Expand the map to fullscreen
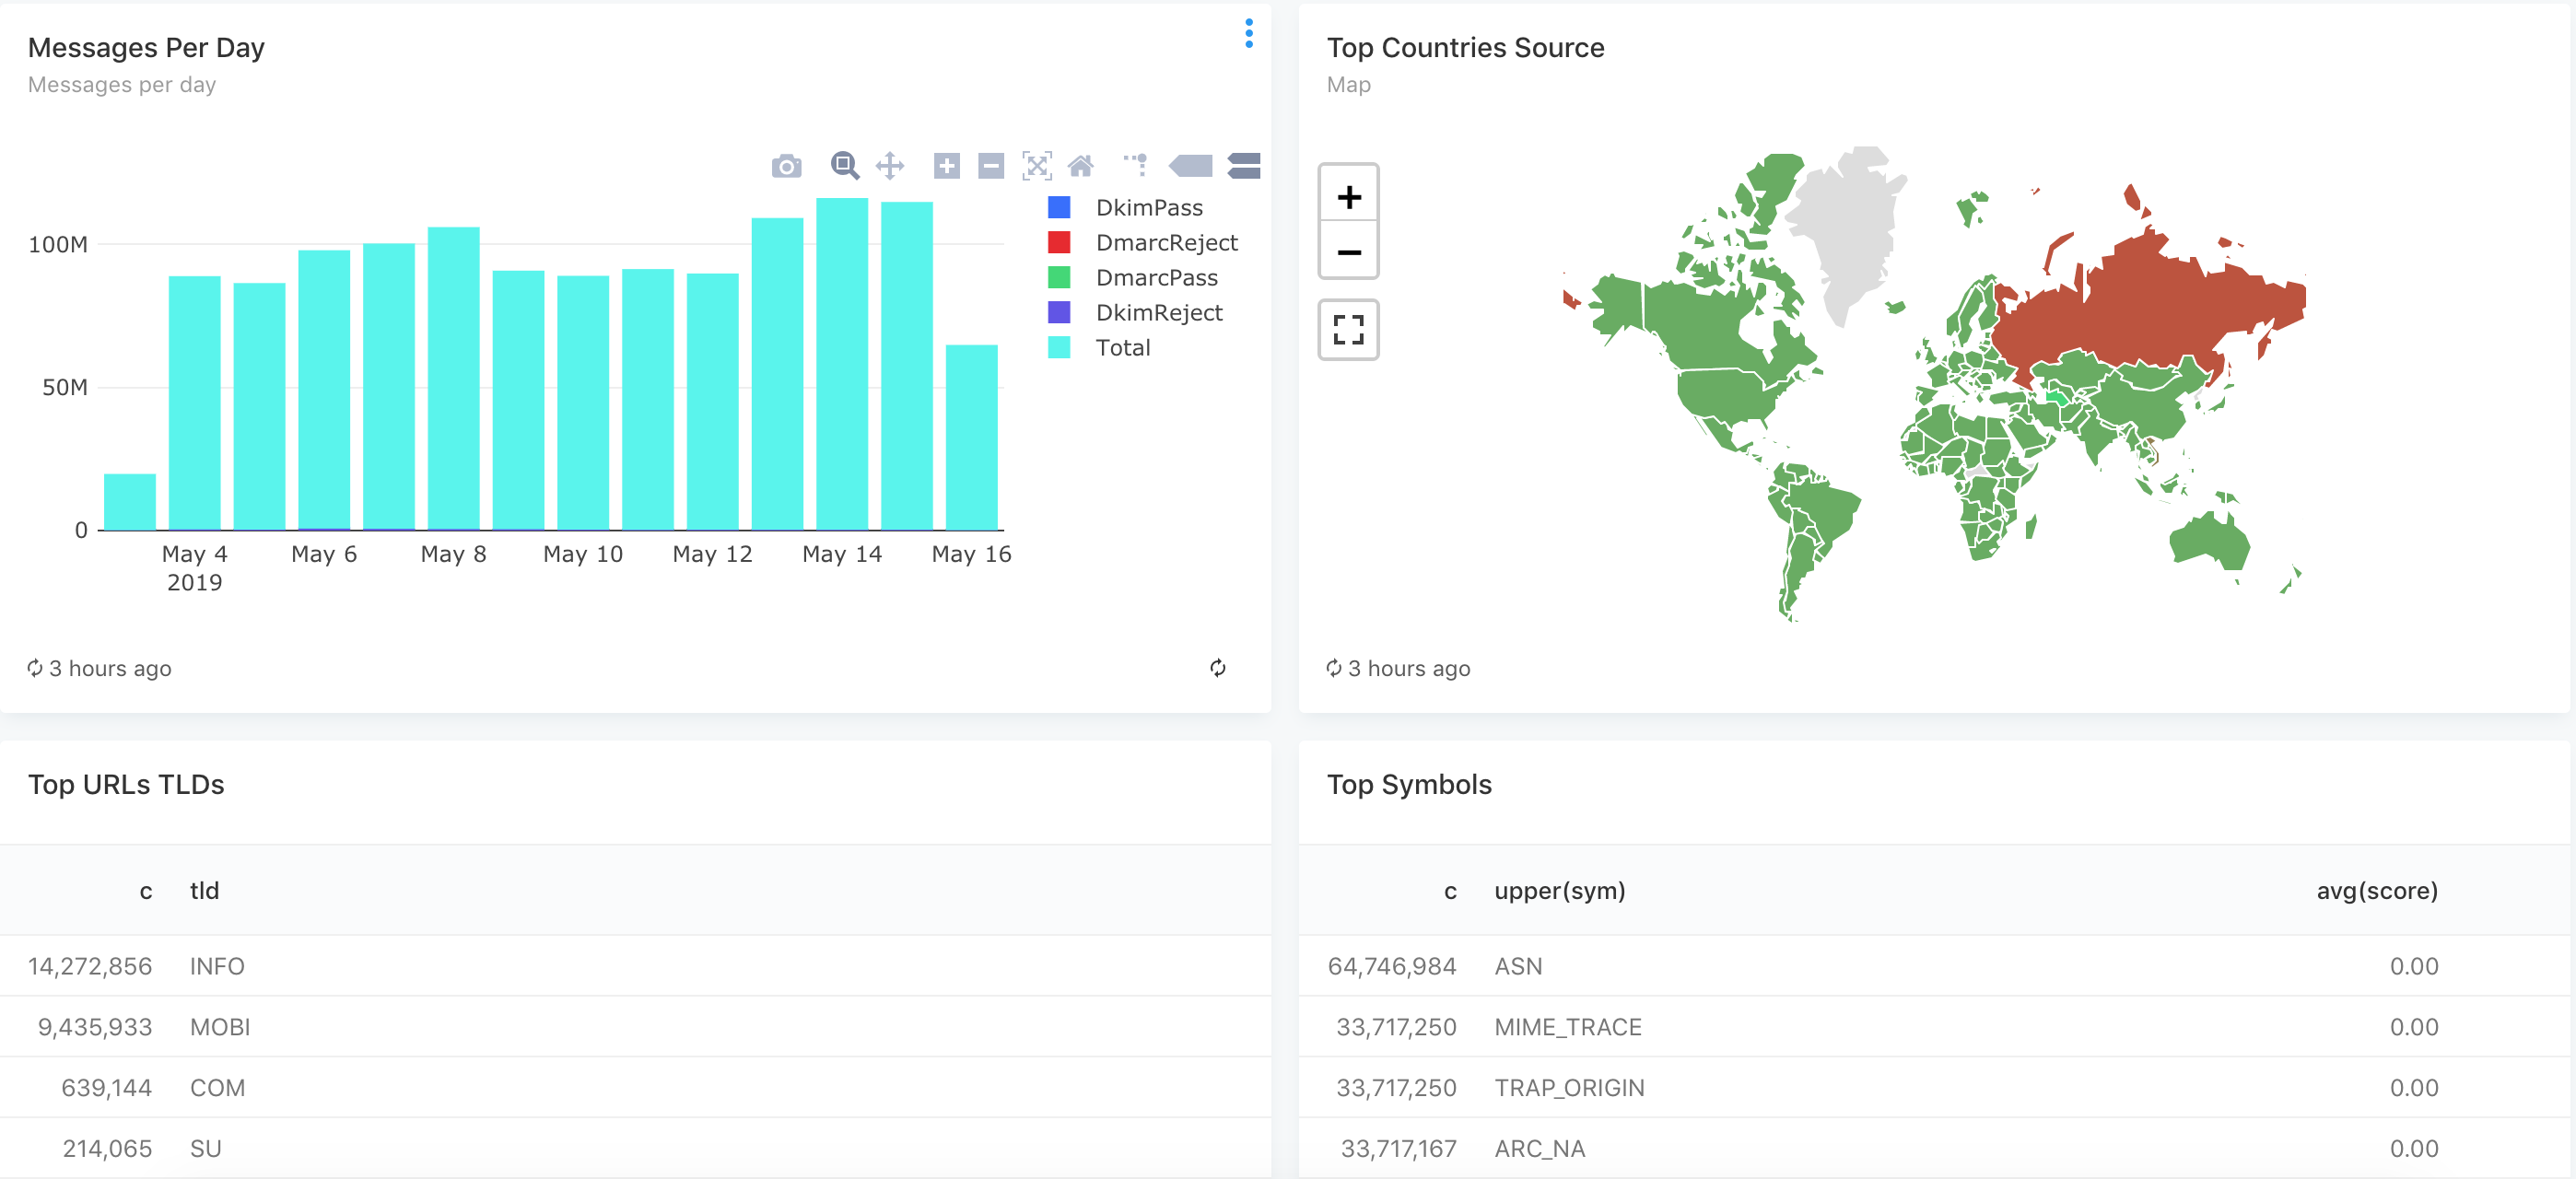2576x1179 pixels. 1348,330
